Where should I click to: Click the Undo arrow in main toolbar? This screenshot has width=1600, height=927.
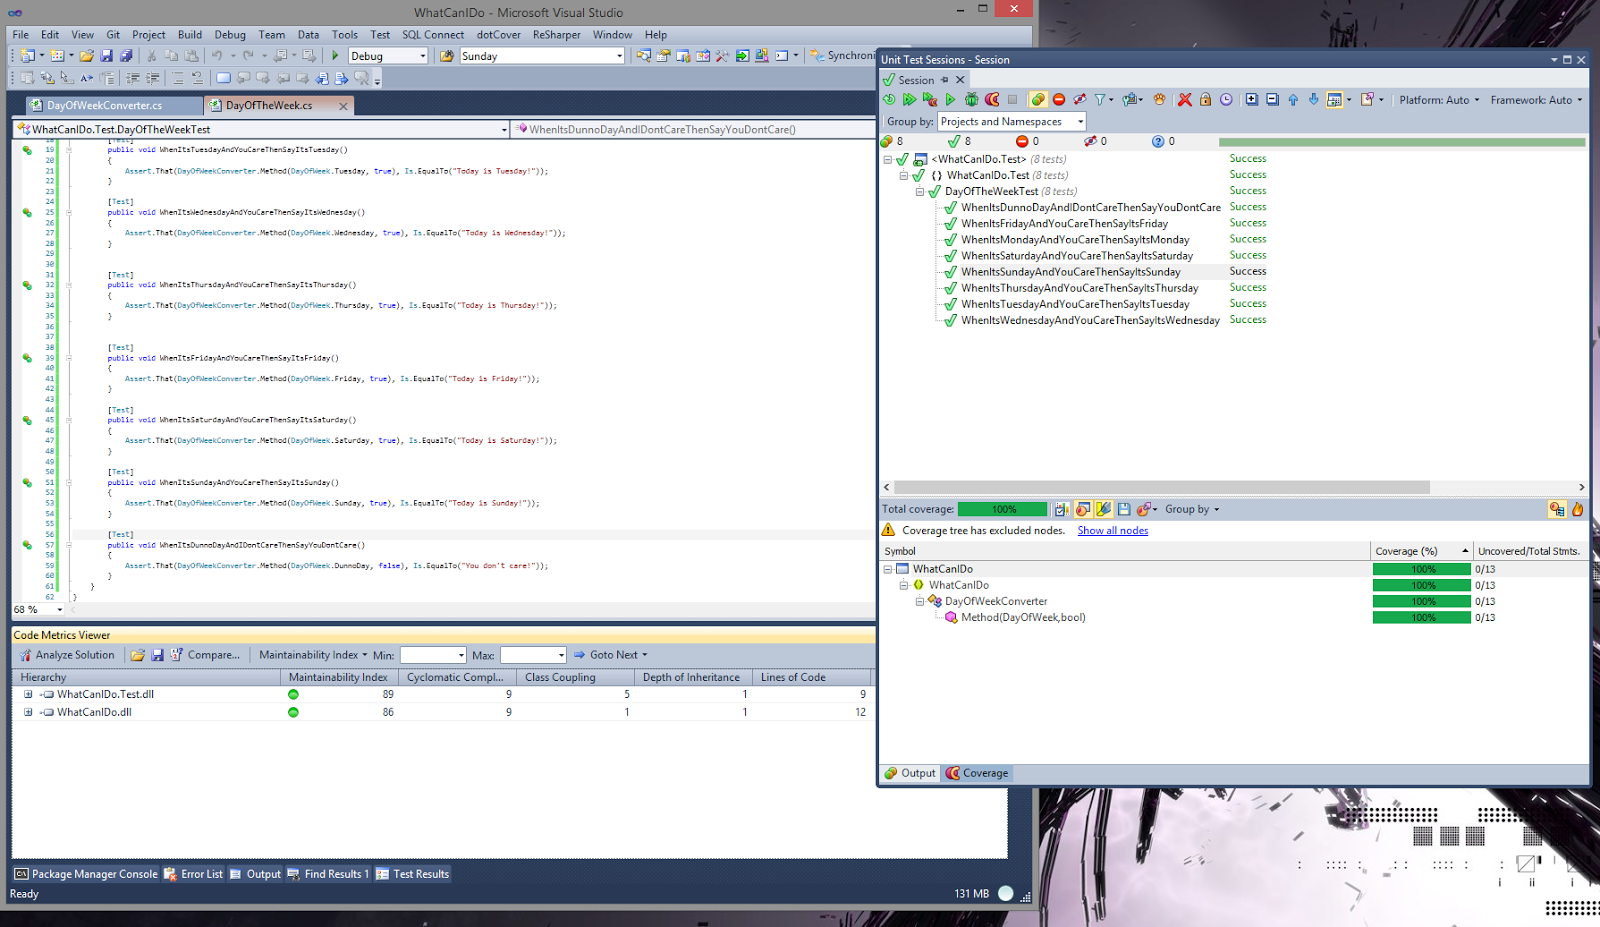pyautogui.click(x=216, y=56)
